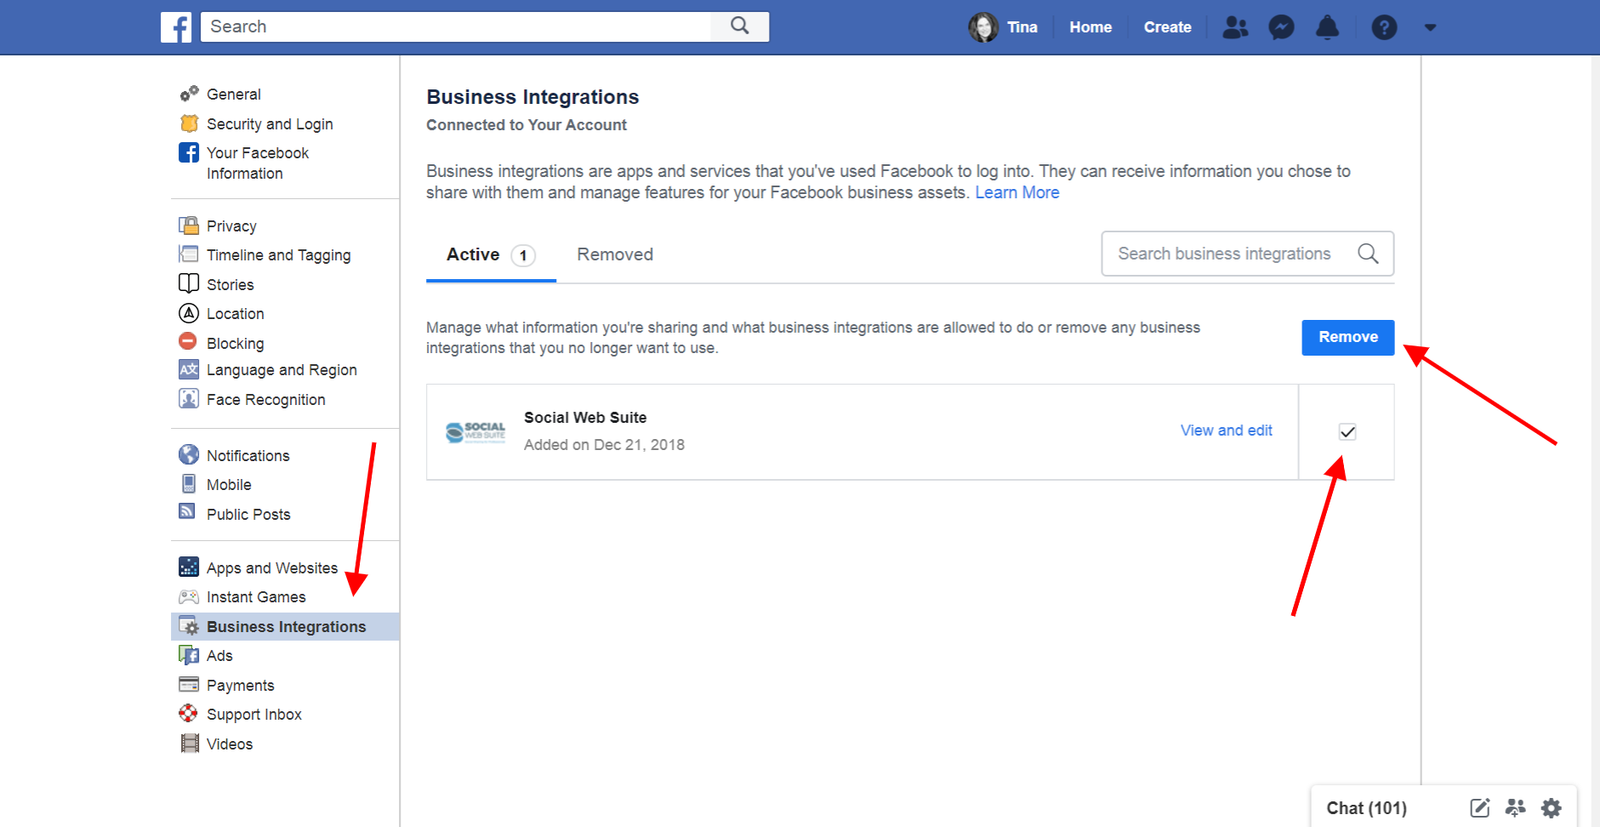This screenshot has width=1600, height=827.
Task: Click the search magnifier button in top bar
Action: point(740,26)
